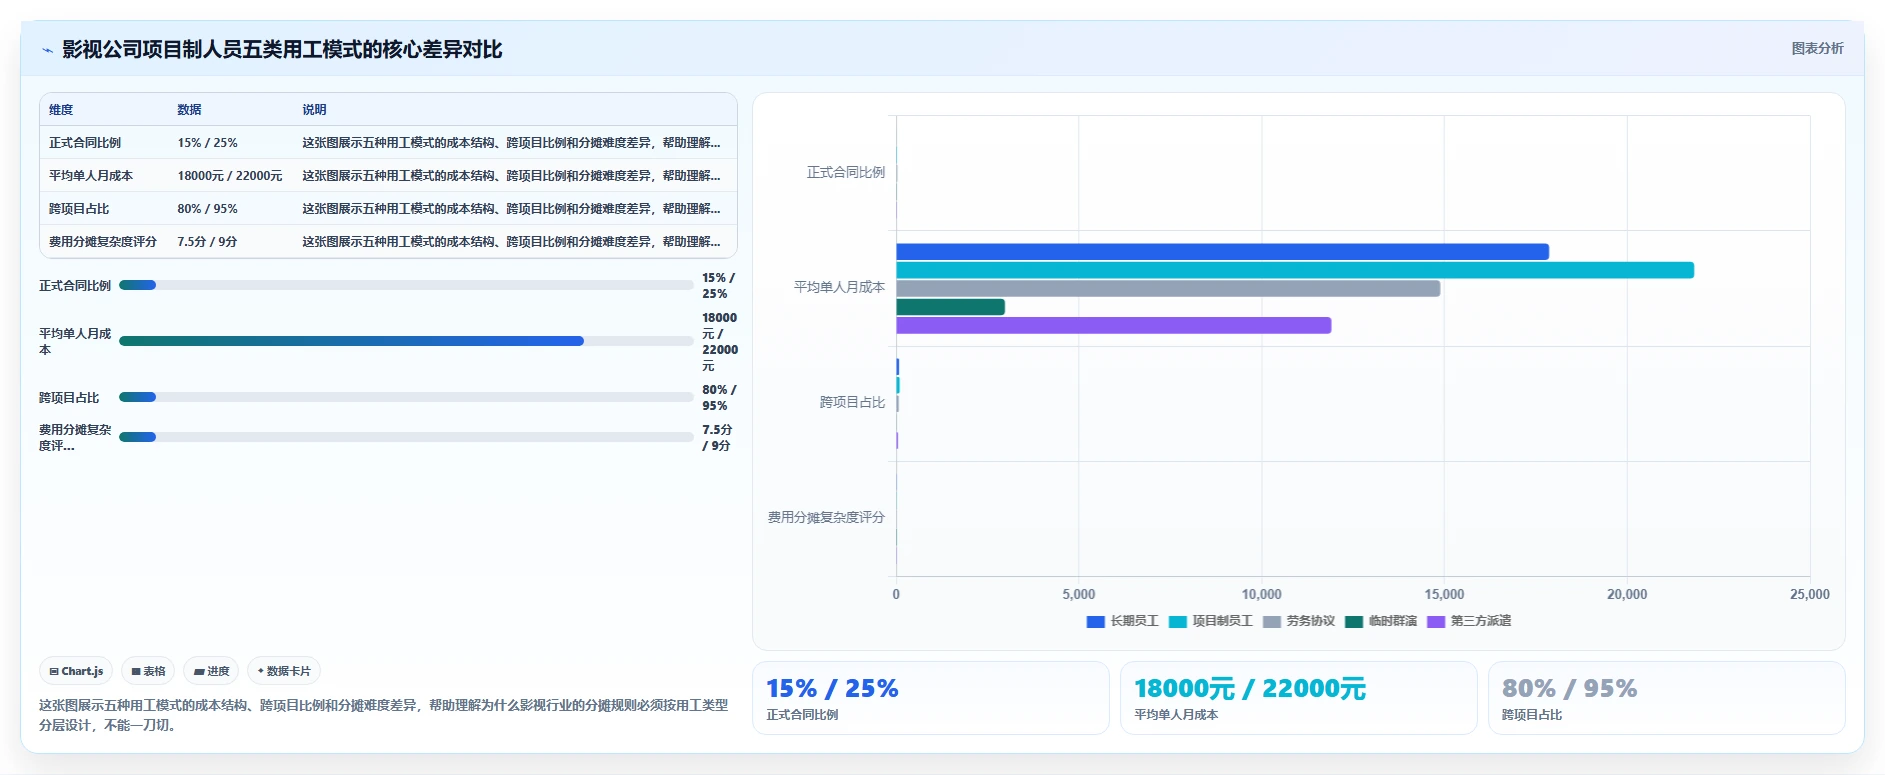
Task: Open the 80% / 95% data card
Action: (1666, 698)
